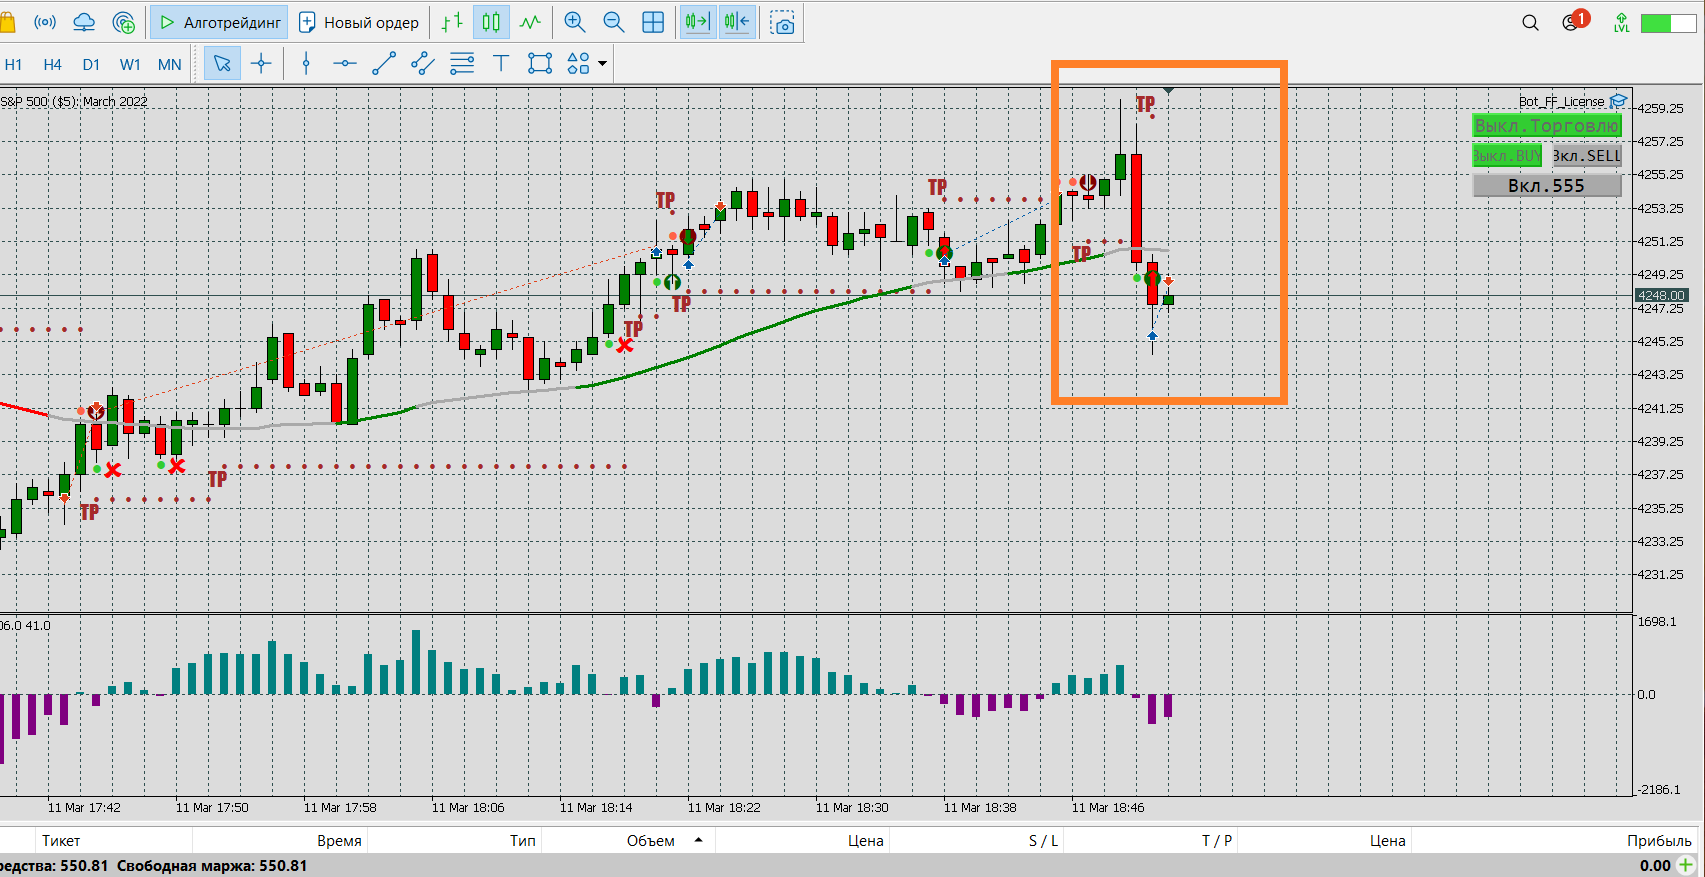Select the D1 timeframe
This screenshot has width=1705, height=877.
pyautogui.click(x=91, y=64)
